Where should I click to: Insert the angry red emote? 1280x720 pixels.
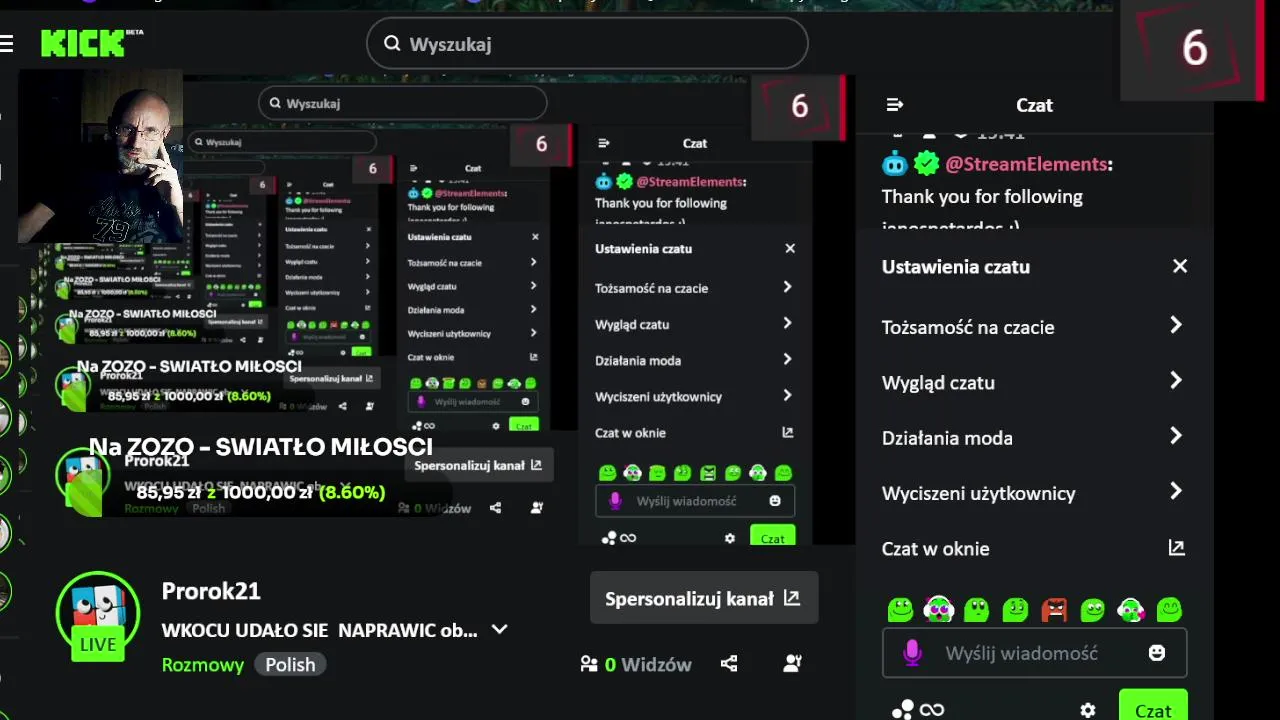click(x=1054, y=609)
